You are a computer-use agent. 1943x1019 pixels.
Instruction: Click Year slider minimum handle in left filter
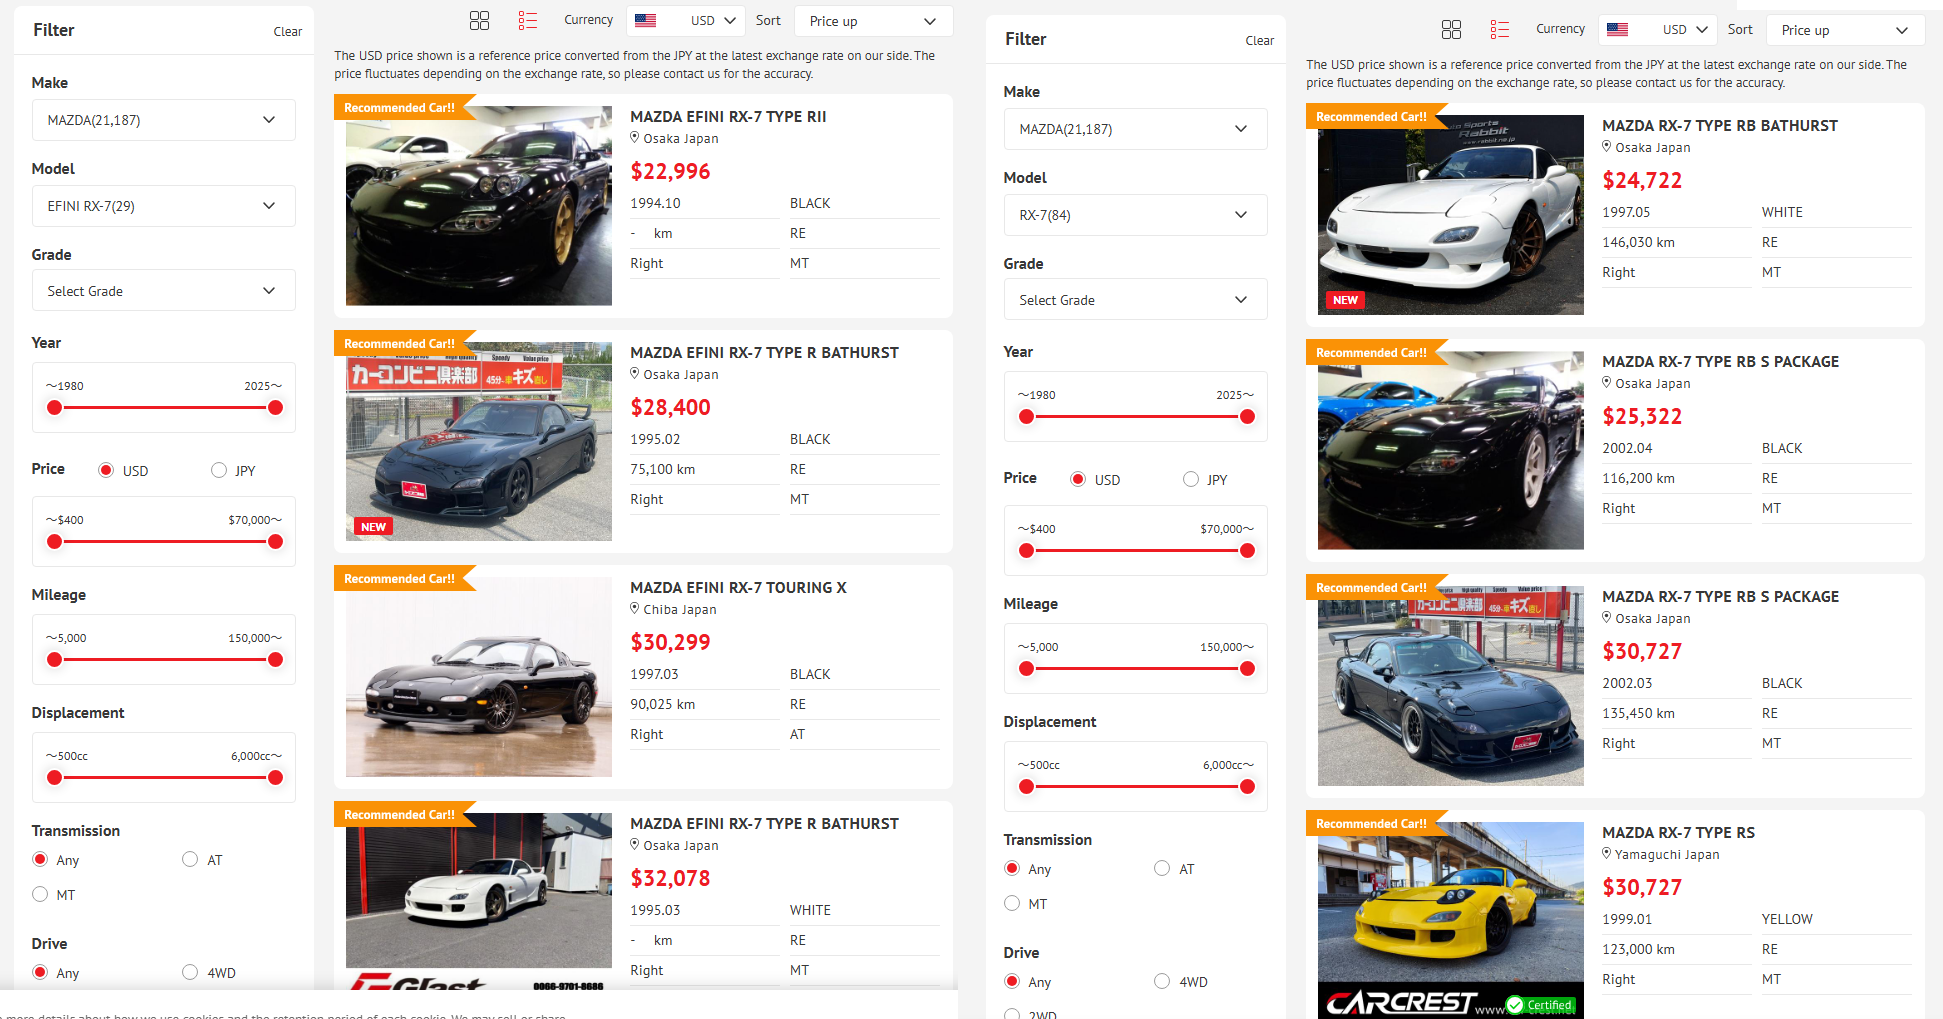(55, 407)
